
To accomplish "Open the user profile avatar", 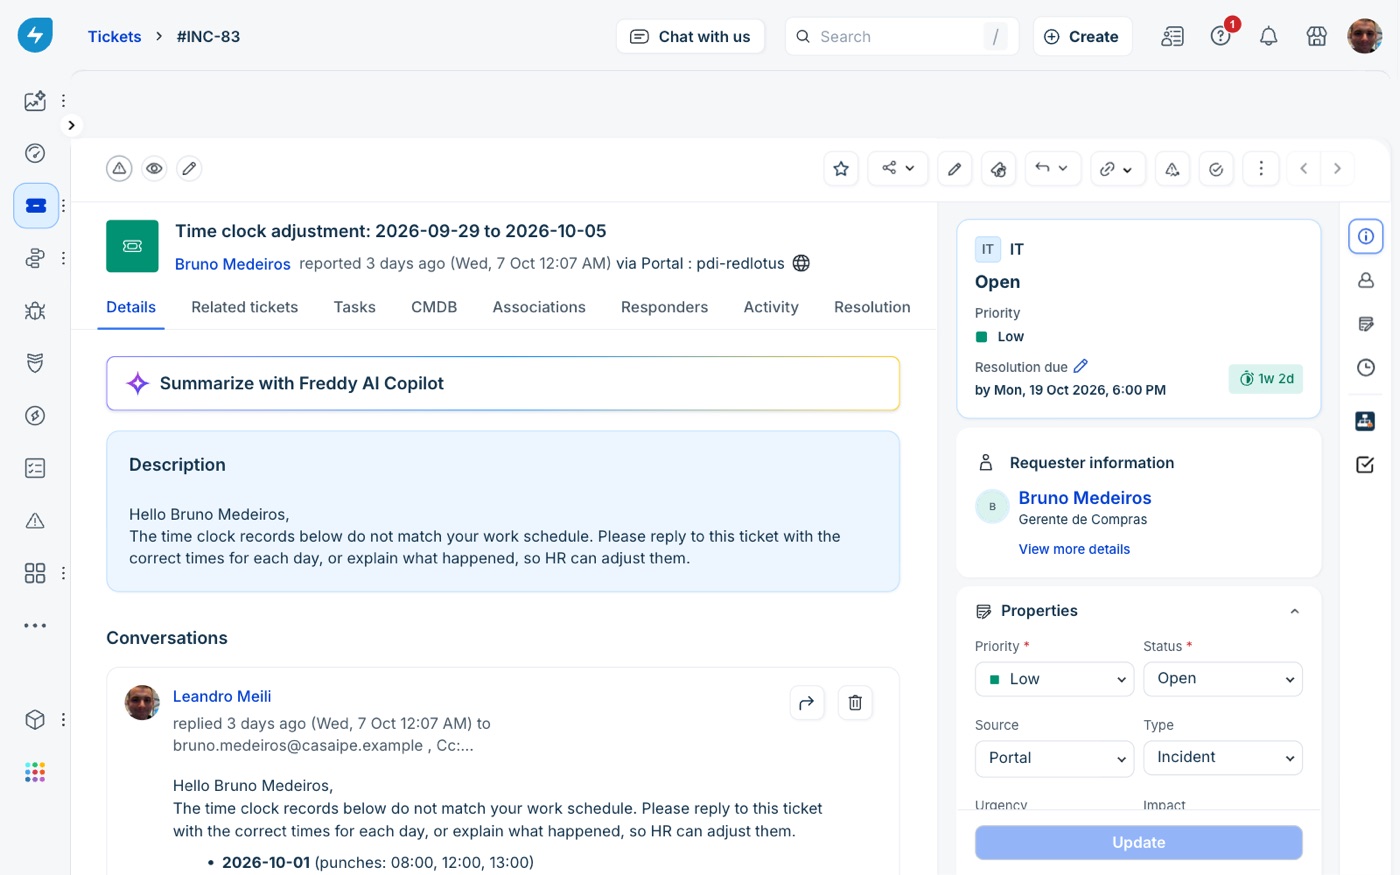I will tap(1365, 36).
